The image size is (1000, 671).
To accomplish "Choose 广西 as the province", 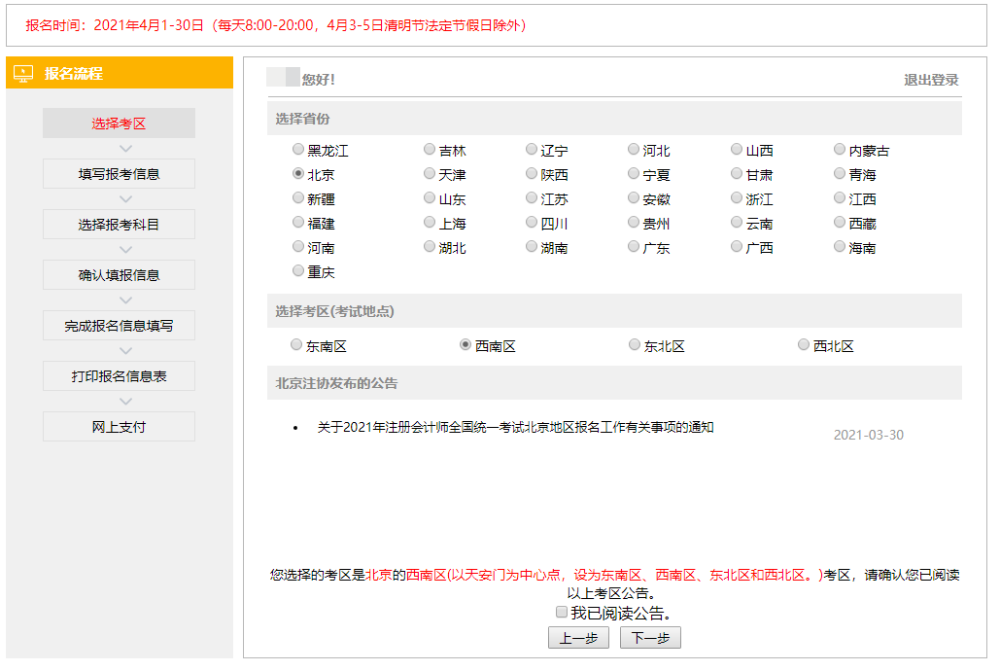I will tap(737, 246).
